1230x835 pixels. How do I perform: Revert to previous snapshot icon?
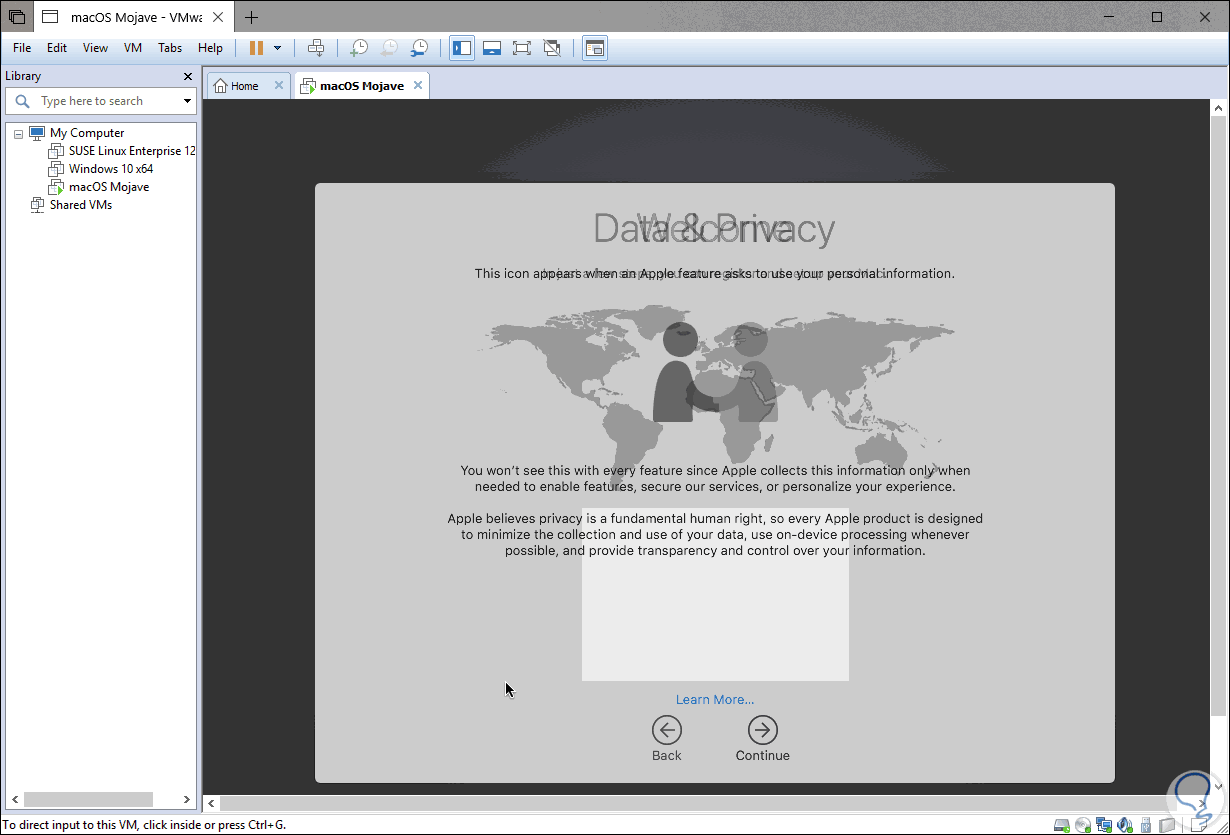pyautogui.click(x=389, y=48)
